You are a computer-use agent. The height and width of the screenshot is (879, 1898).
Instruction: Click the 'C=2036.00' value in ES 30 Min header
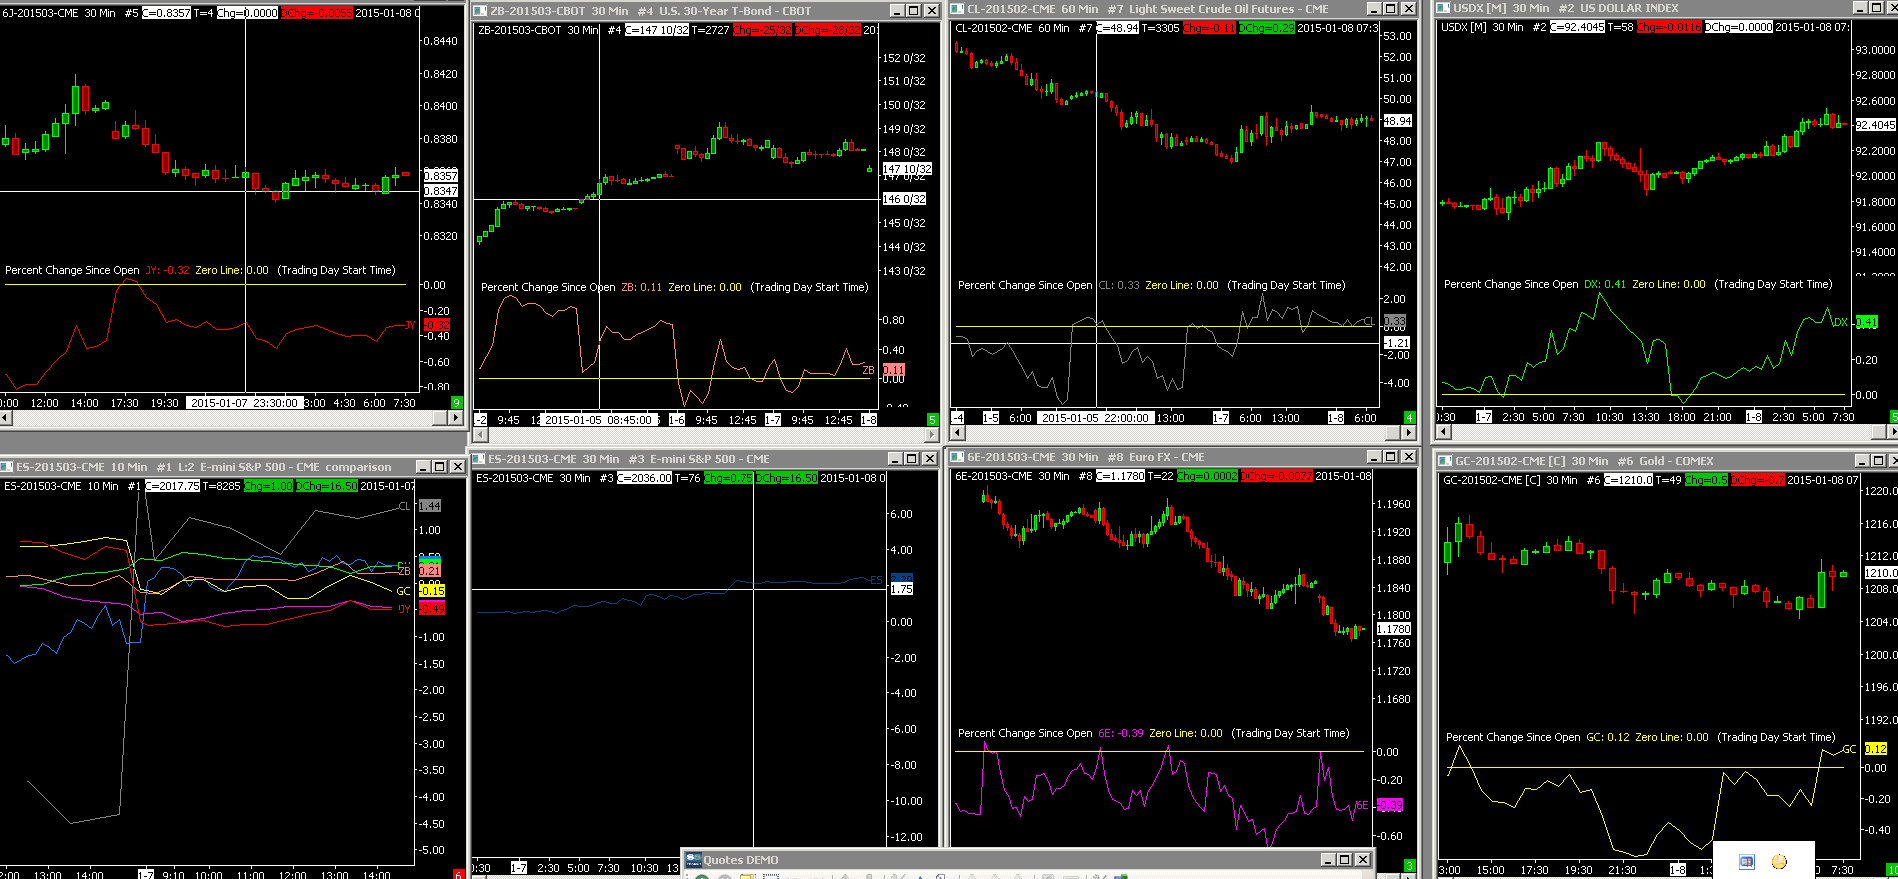[x=644, y=478]
